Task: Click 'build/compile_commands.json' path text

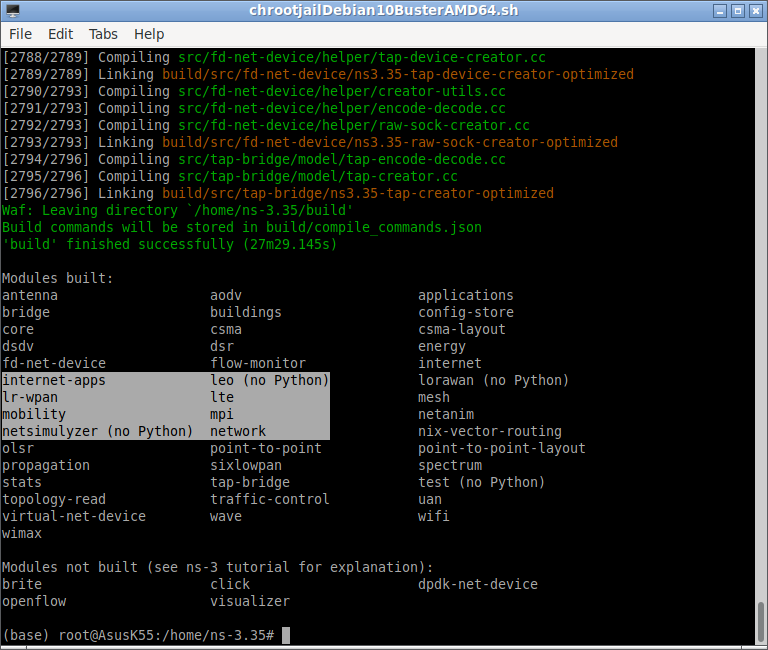Action: (x=374, y=227)
